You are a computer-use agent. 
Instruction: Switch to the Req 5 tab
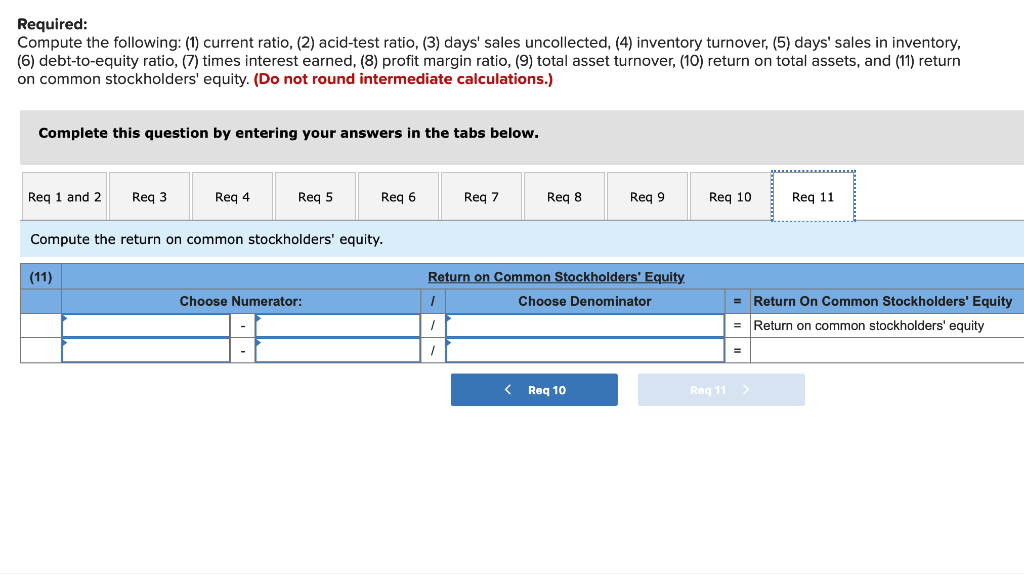click(315, 196)
